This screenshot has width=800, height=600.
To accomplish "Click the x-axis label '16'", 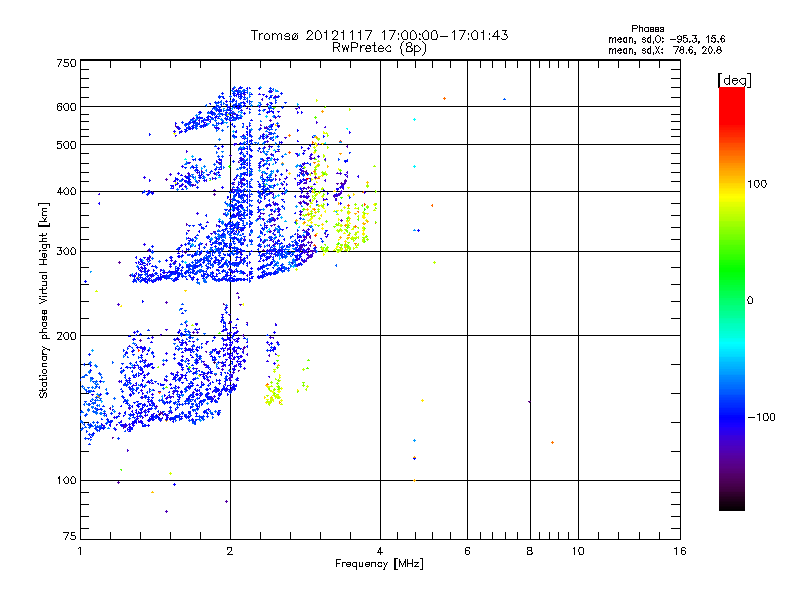I will pyautogui.click(x=680, y=551).
